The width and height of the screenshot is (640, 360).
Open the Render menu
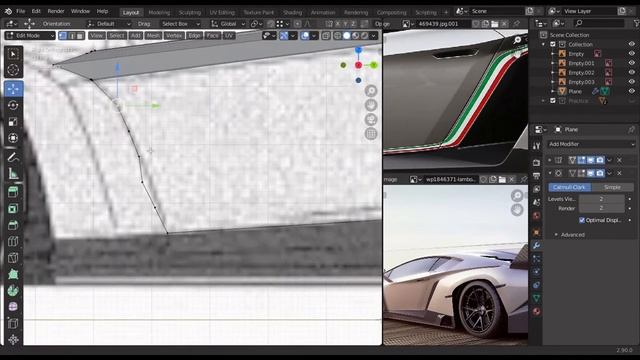click(x=56, y=11)
